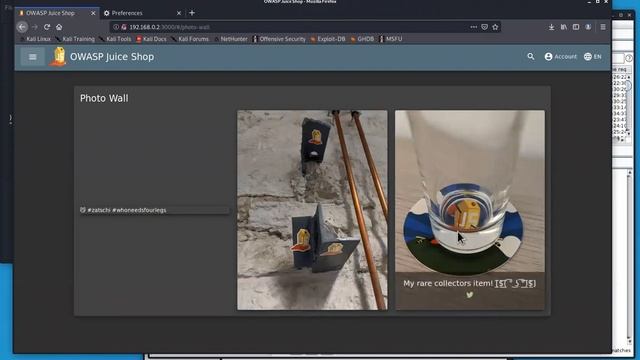640x360 pixels.
Task: Open the Firefox downloads panel
Action: click(x=551, y=27)
